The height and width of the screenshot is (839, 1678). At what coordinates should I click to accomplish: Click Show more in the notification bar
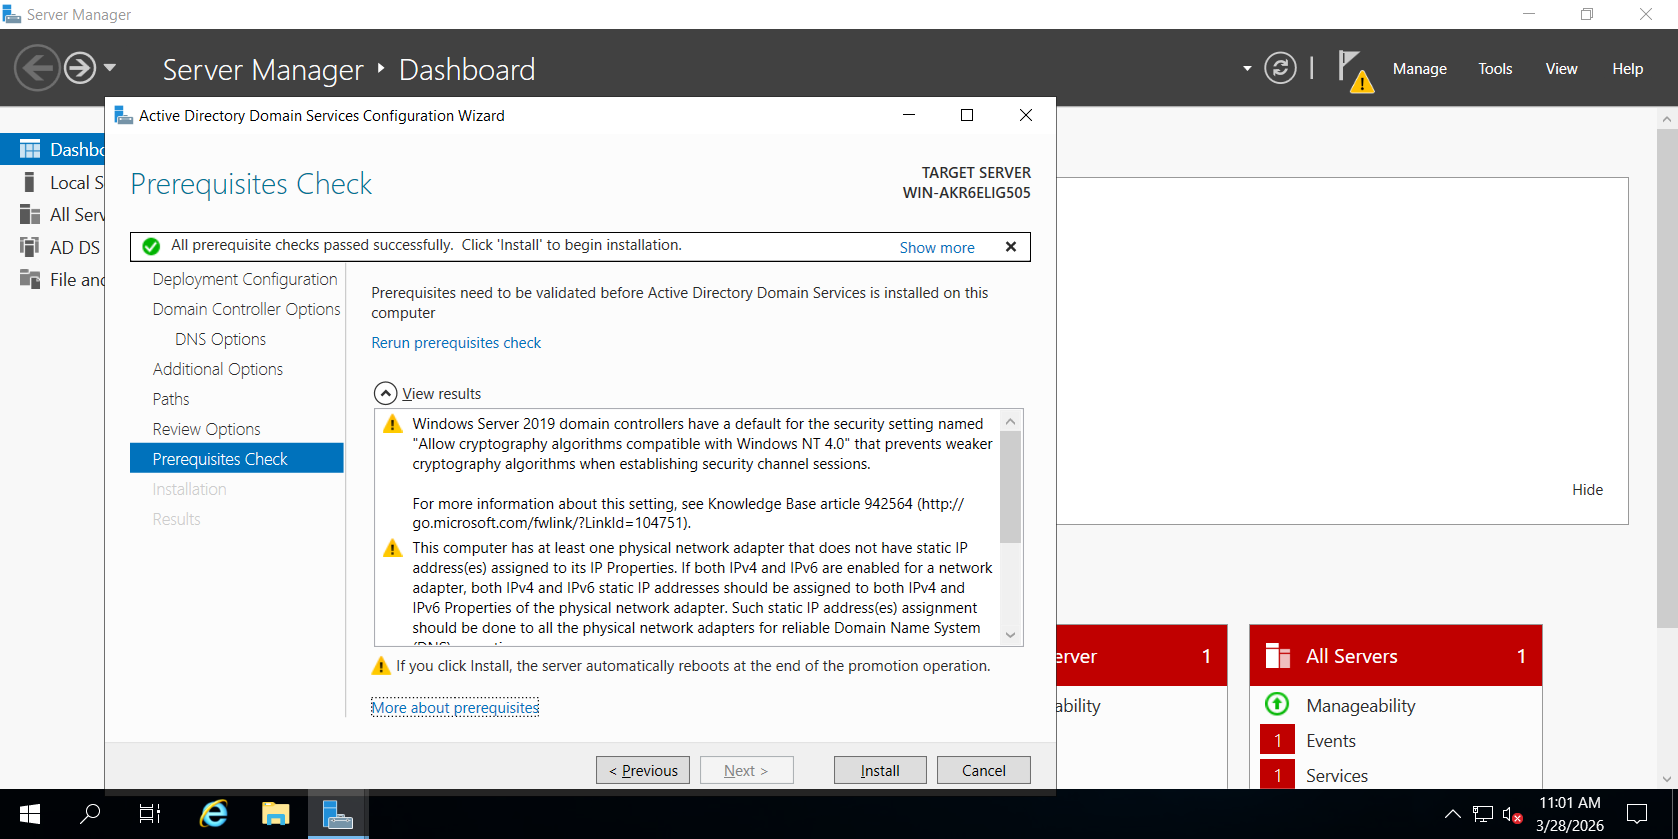coord(936,248)
